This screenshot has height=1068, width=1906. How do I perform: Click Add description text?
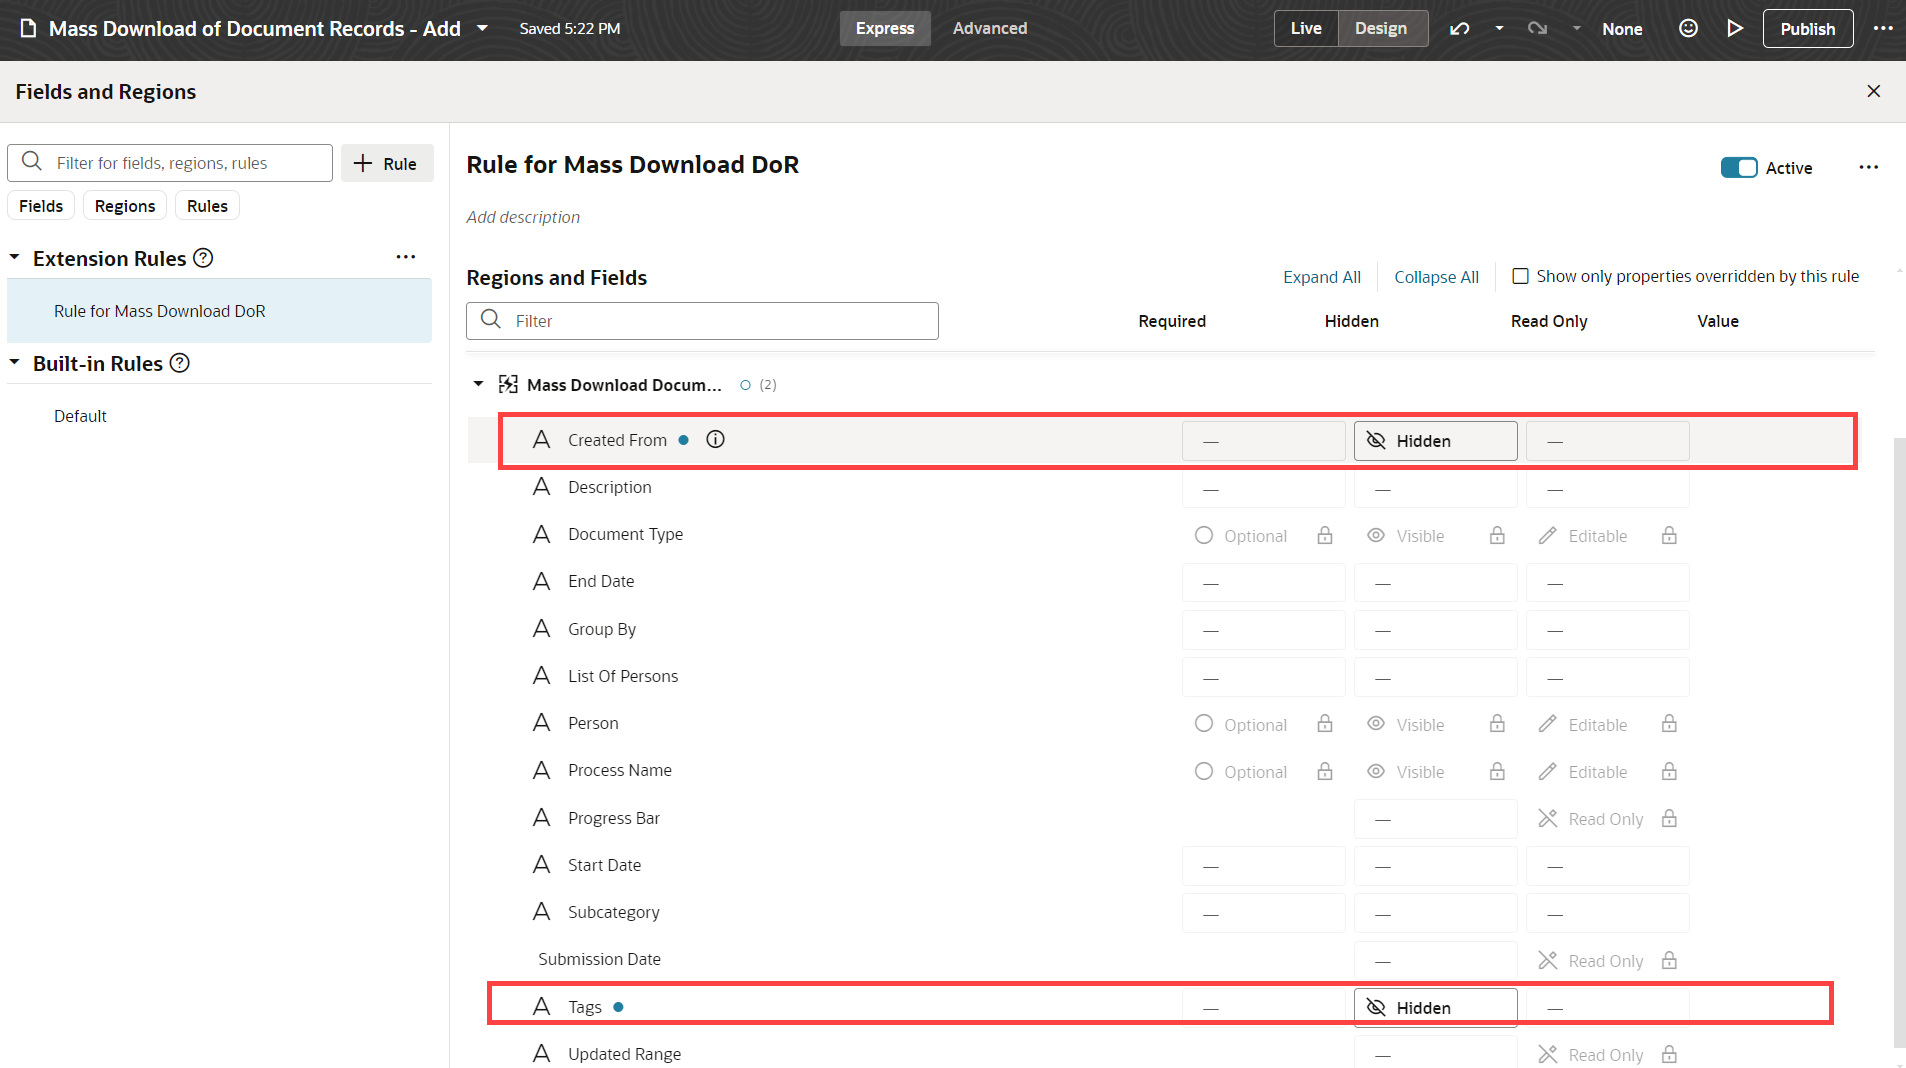[523, 217]
